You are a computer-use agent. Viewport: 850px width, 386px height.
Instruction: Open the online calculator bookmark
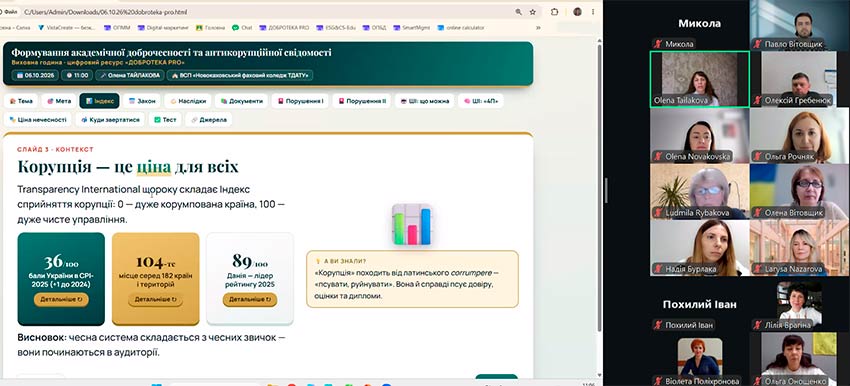coord(461,28)
